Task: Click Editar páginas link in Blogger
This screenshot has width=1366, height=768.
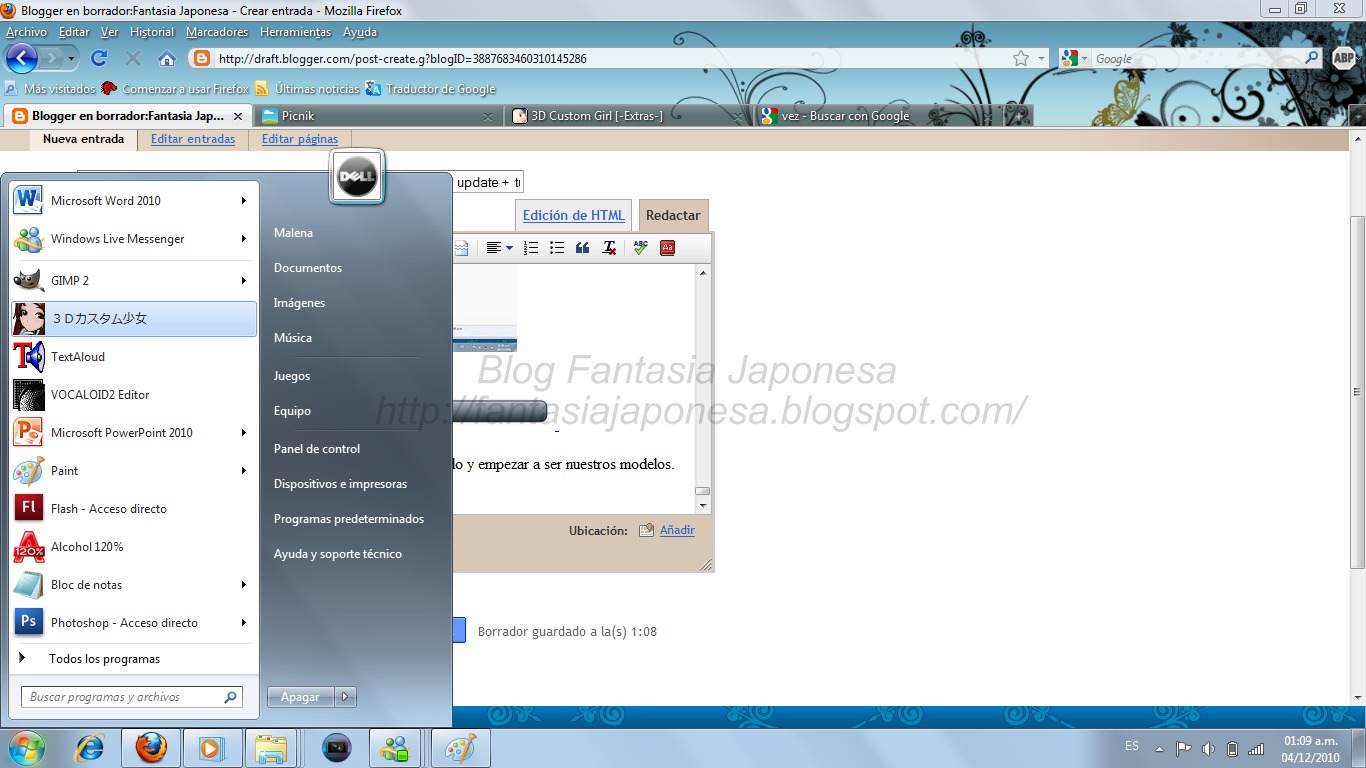Action: pyautogui.click(x=300, y=139)
